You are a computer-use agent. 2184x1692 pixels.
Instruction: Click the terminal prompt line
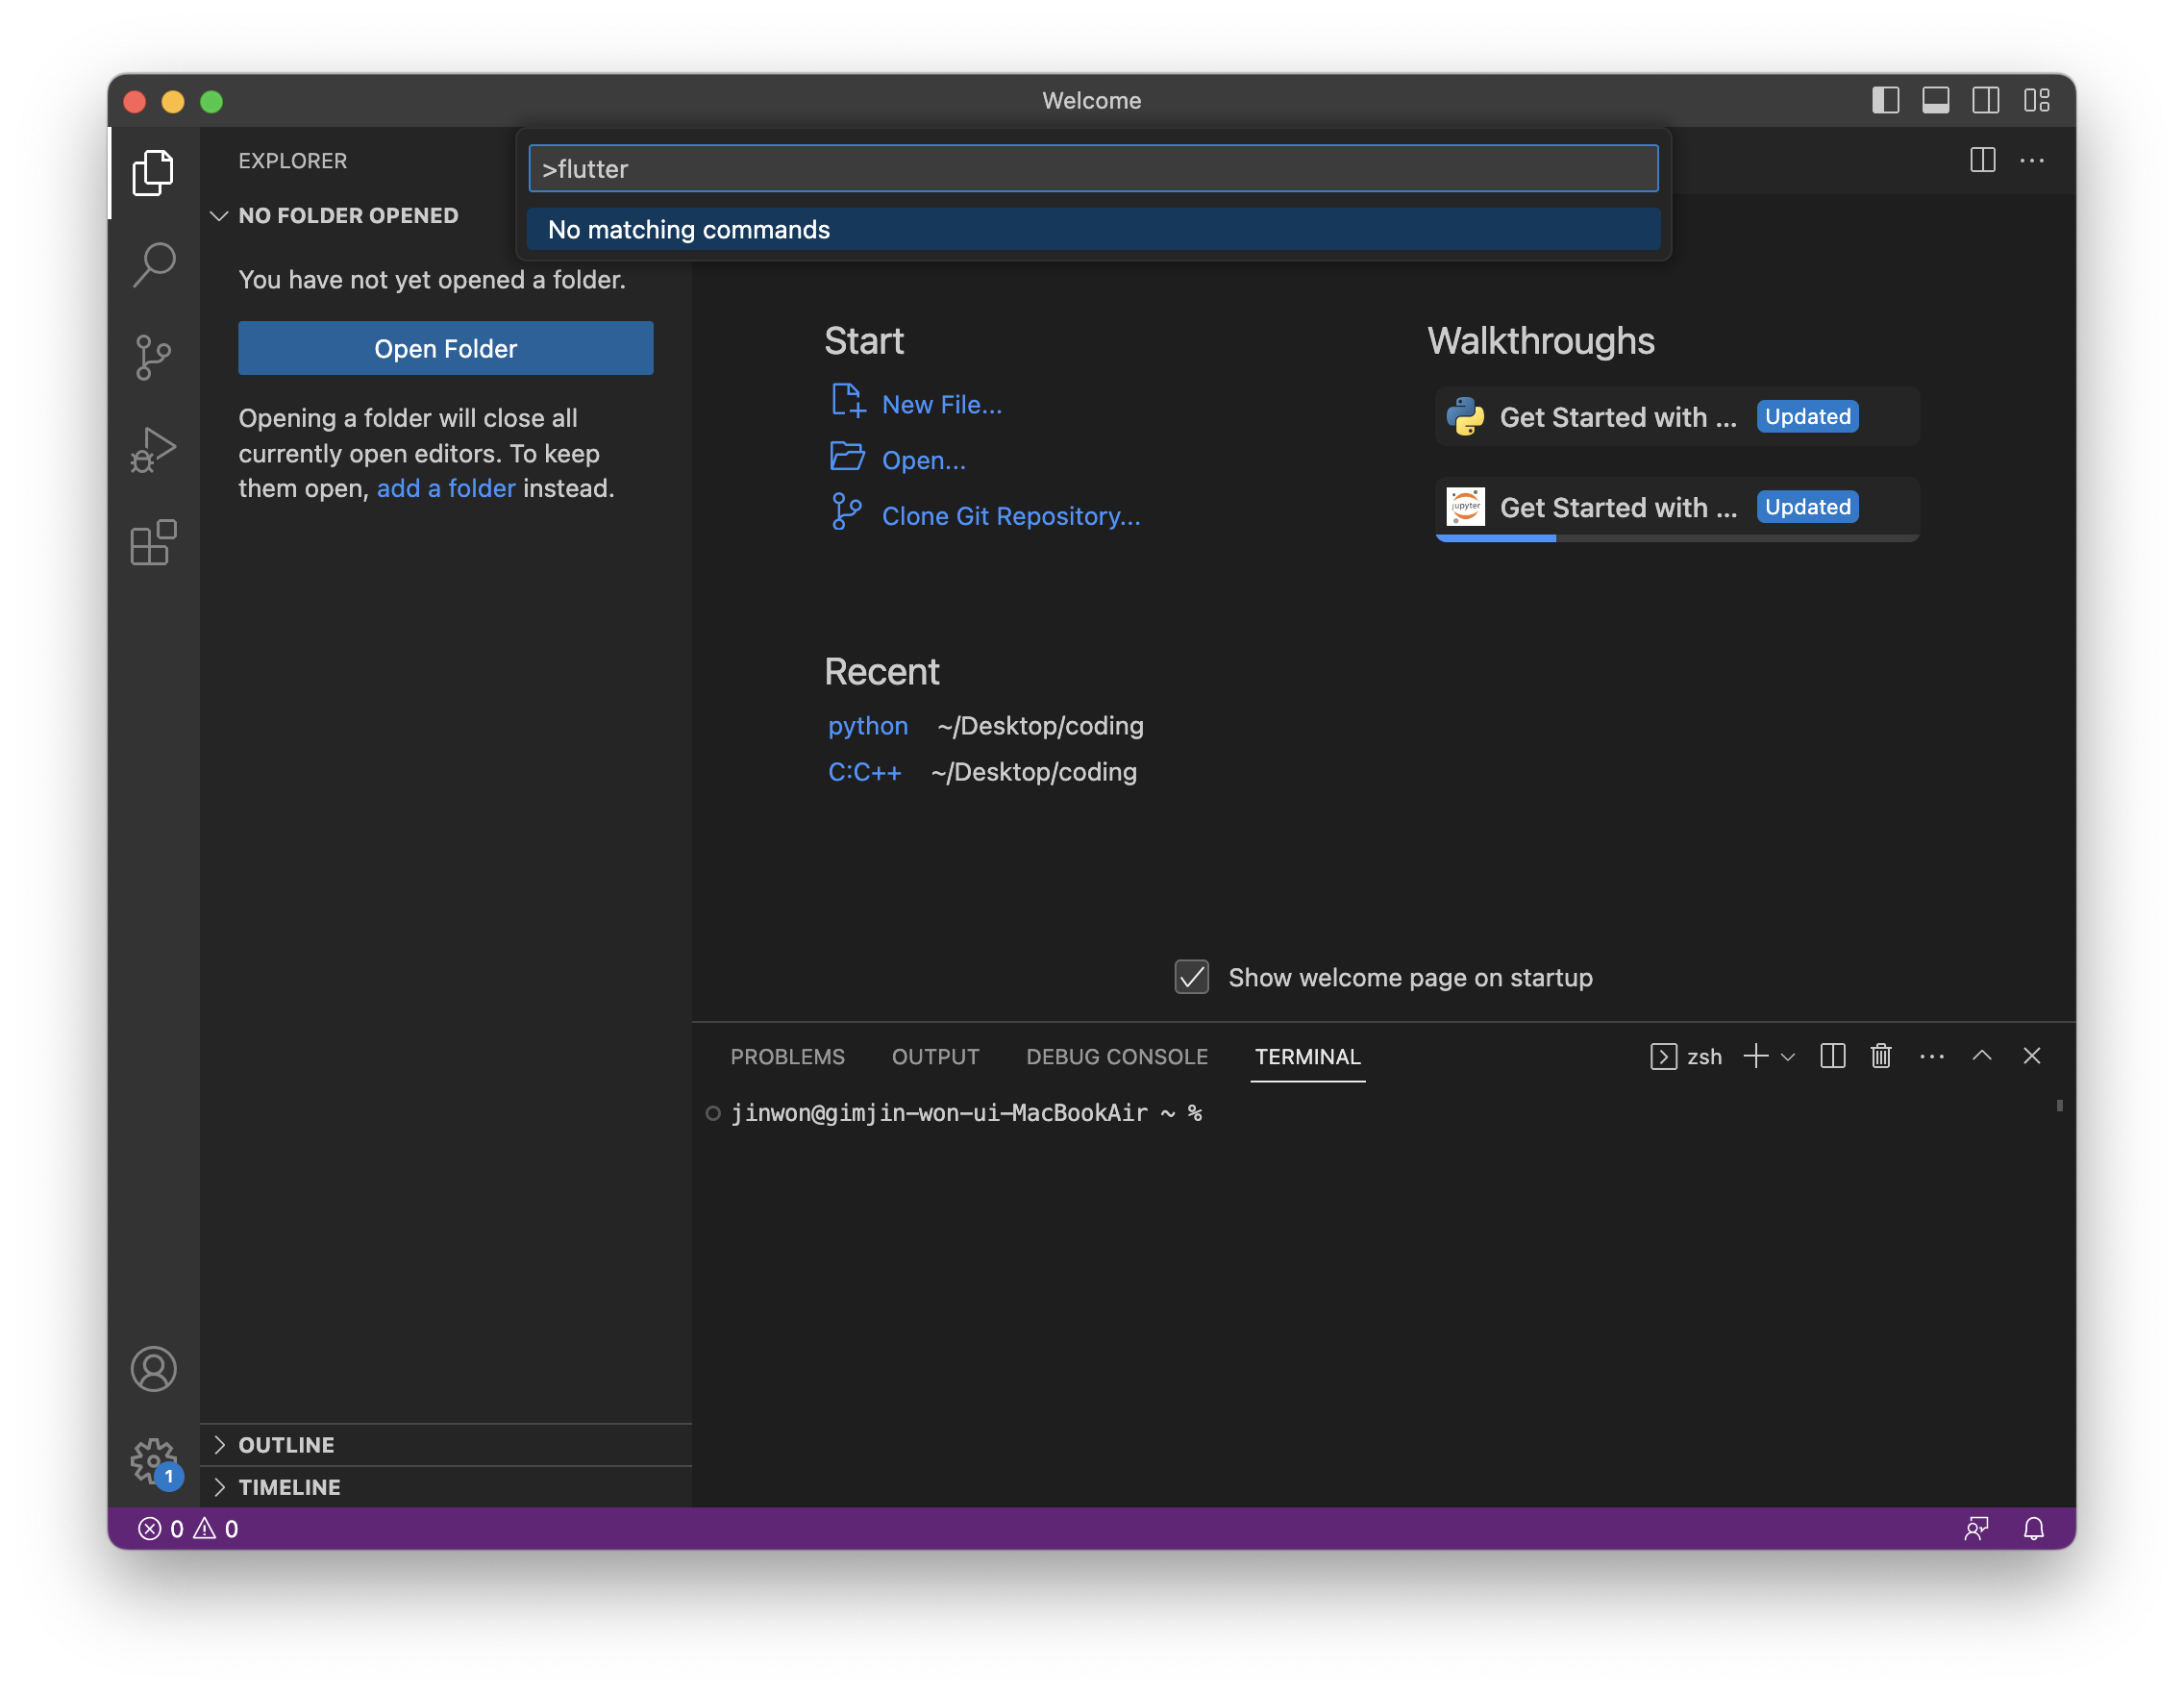coord(966,1113)
